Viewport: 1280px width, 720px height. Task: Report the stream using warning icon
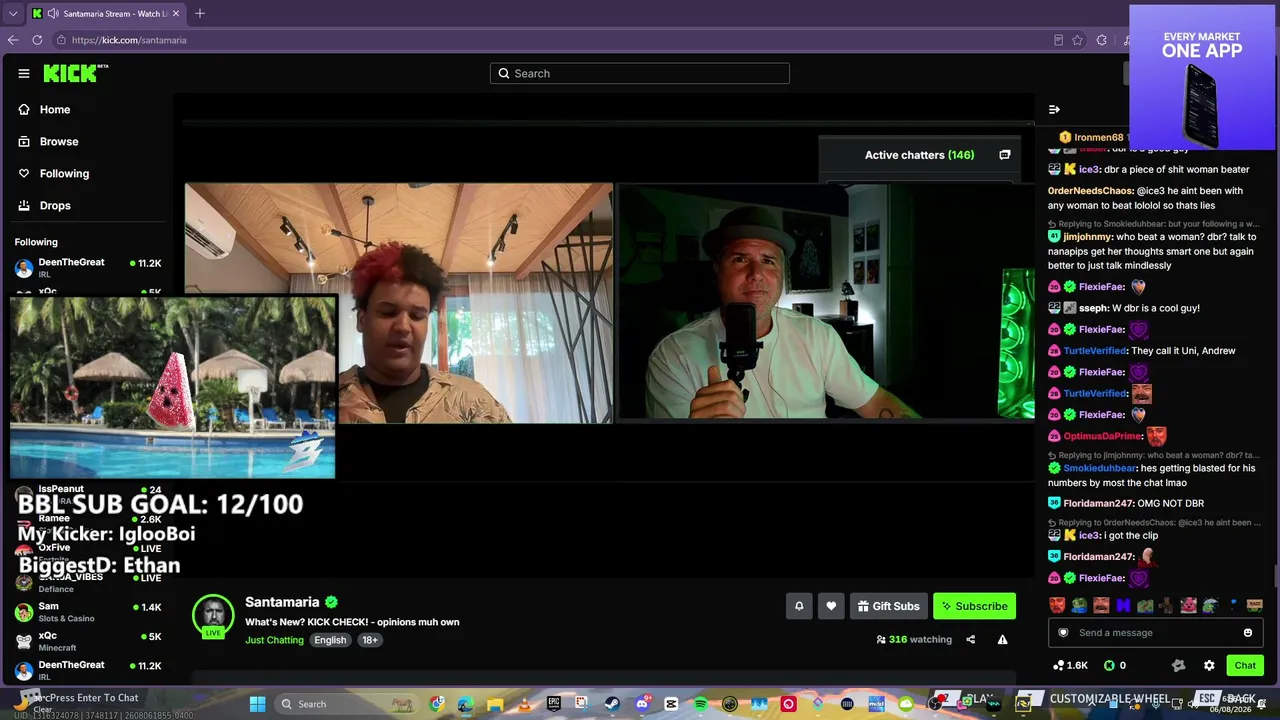tap(1002, 640)
